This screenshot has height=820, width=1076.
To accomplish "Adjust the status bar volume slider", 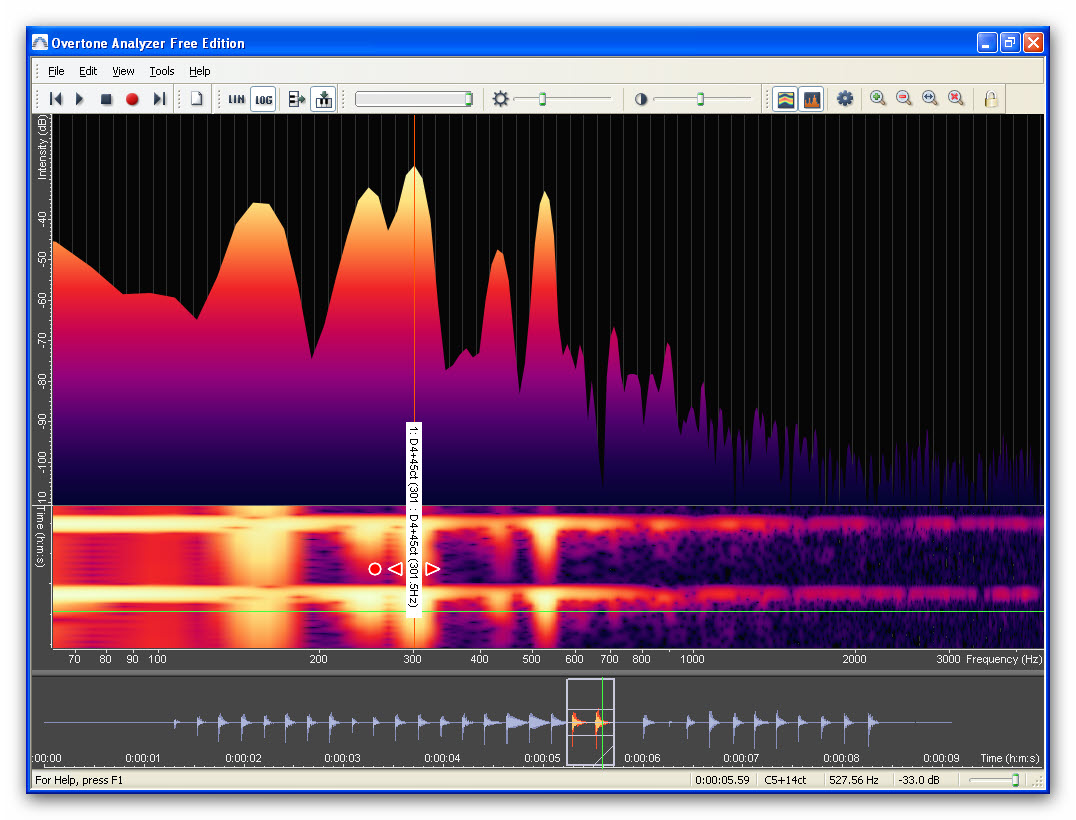I will 1016,780.
